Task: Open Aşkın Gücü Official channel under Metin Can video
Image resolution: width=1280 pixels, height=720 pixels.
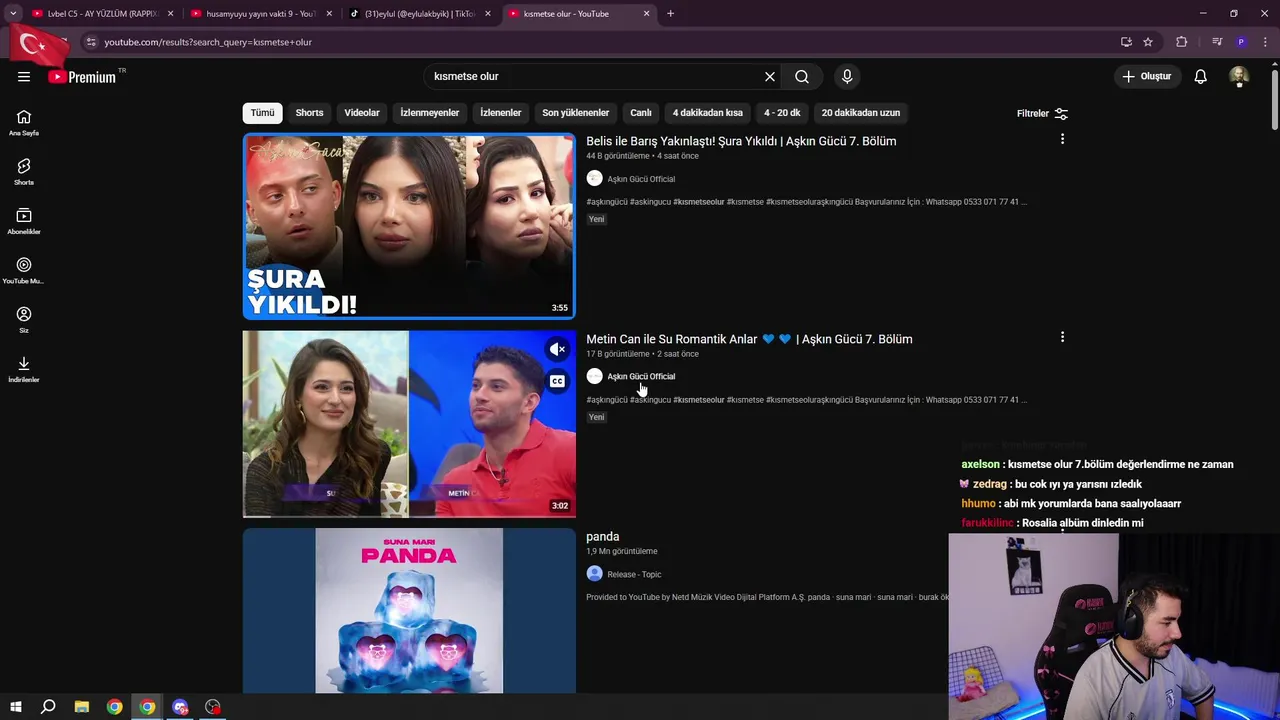Action: pyautogui.click(x=641, y=377)
